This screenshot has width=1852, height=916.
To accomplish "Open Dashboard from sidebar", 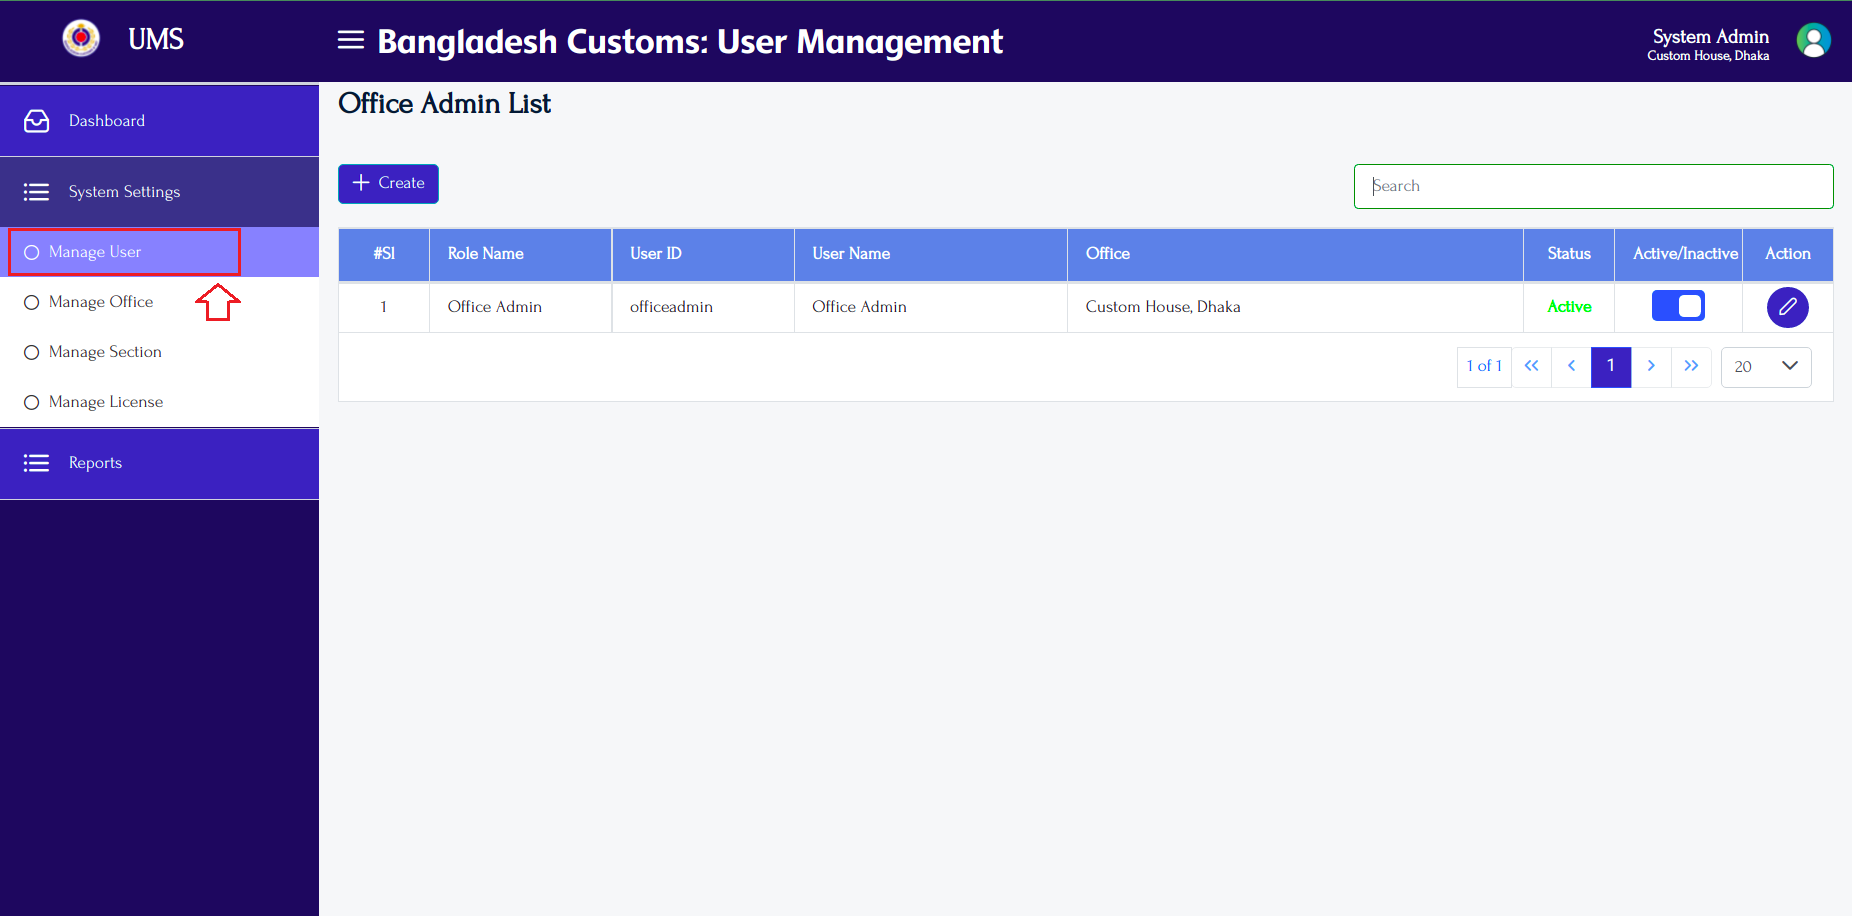I will pyautogui.click(x=159, y=121).
